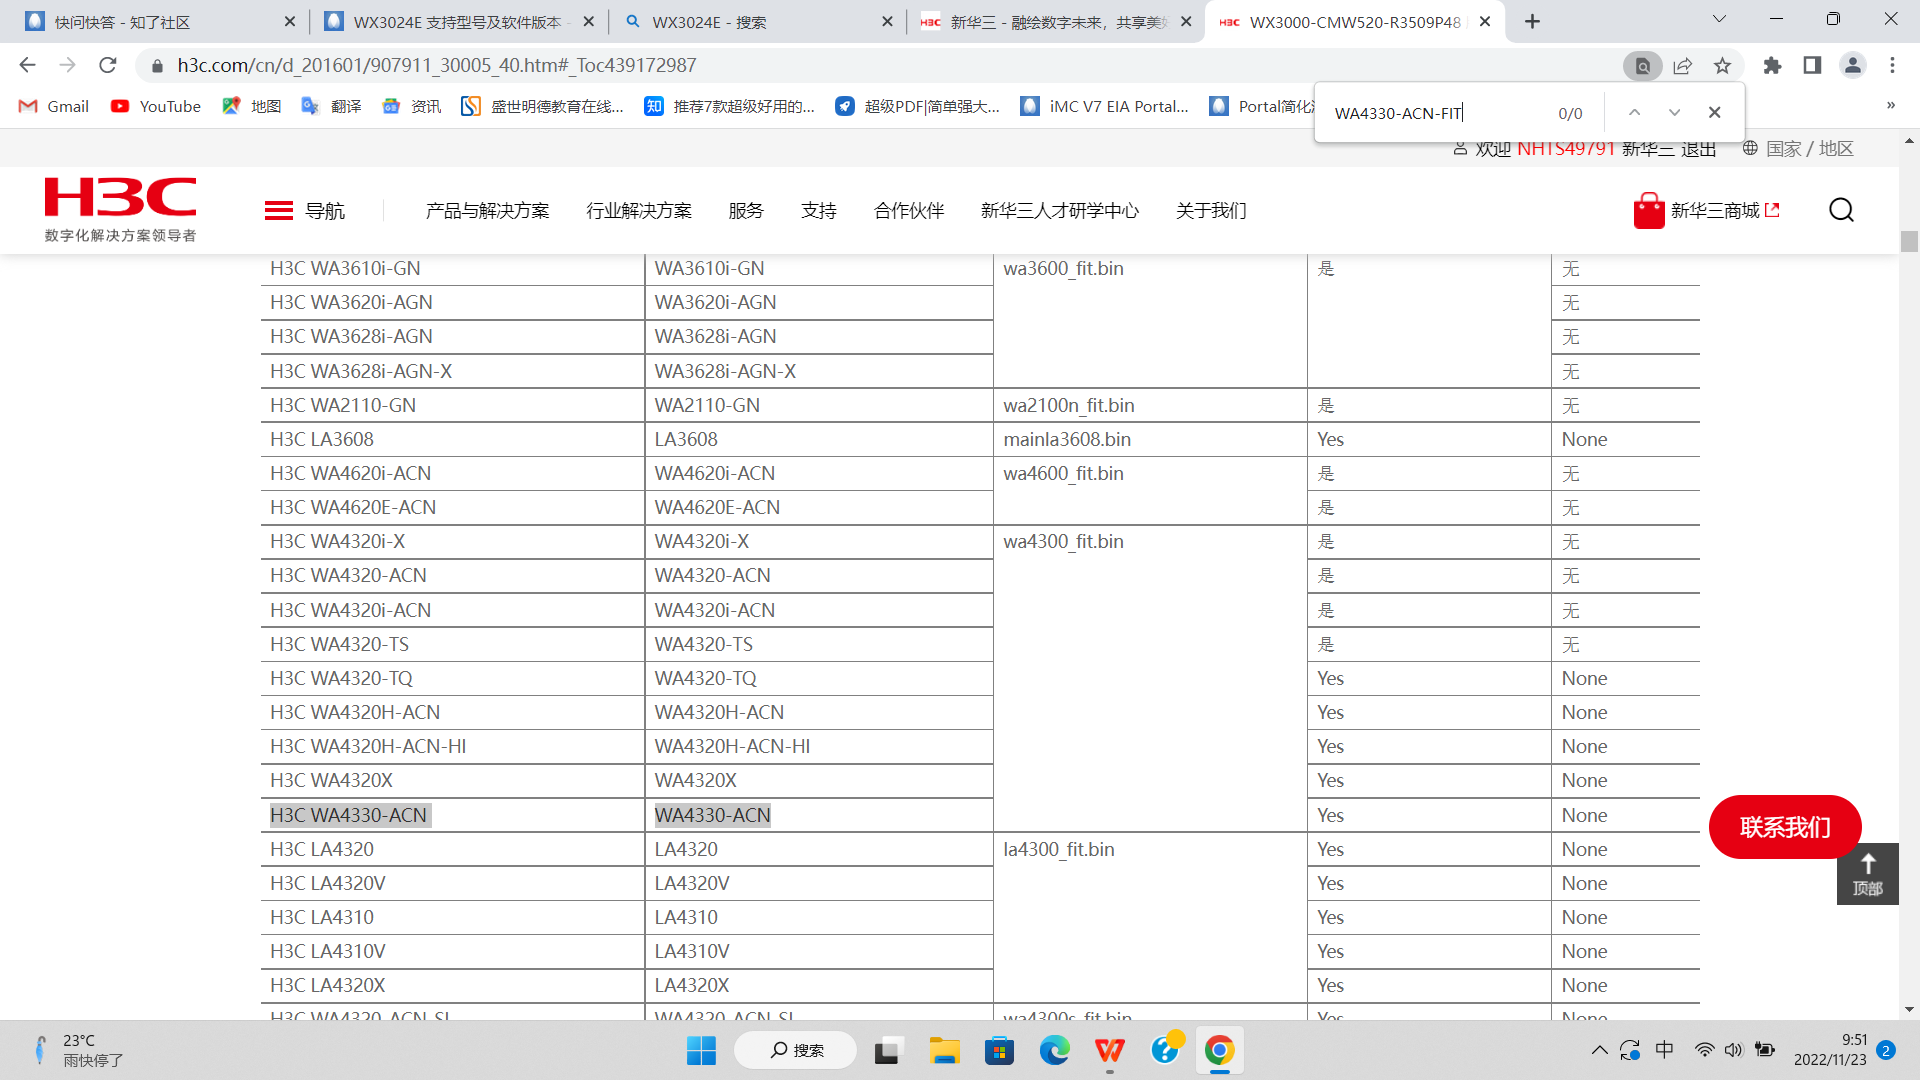This screenshot has width=1920, height=1080.
Task: Reload the current page
Action: 108,66
